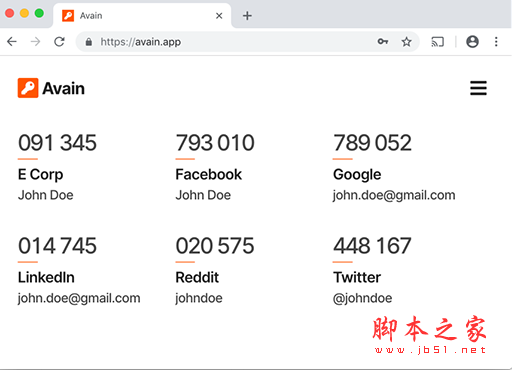Click john.doe@gmail.com under LinkedIn

[79, 298]
